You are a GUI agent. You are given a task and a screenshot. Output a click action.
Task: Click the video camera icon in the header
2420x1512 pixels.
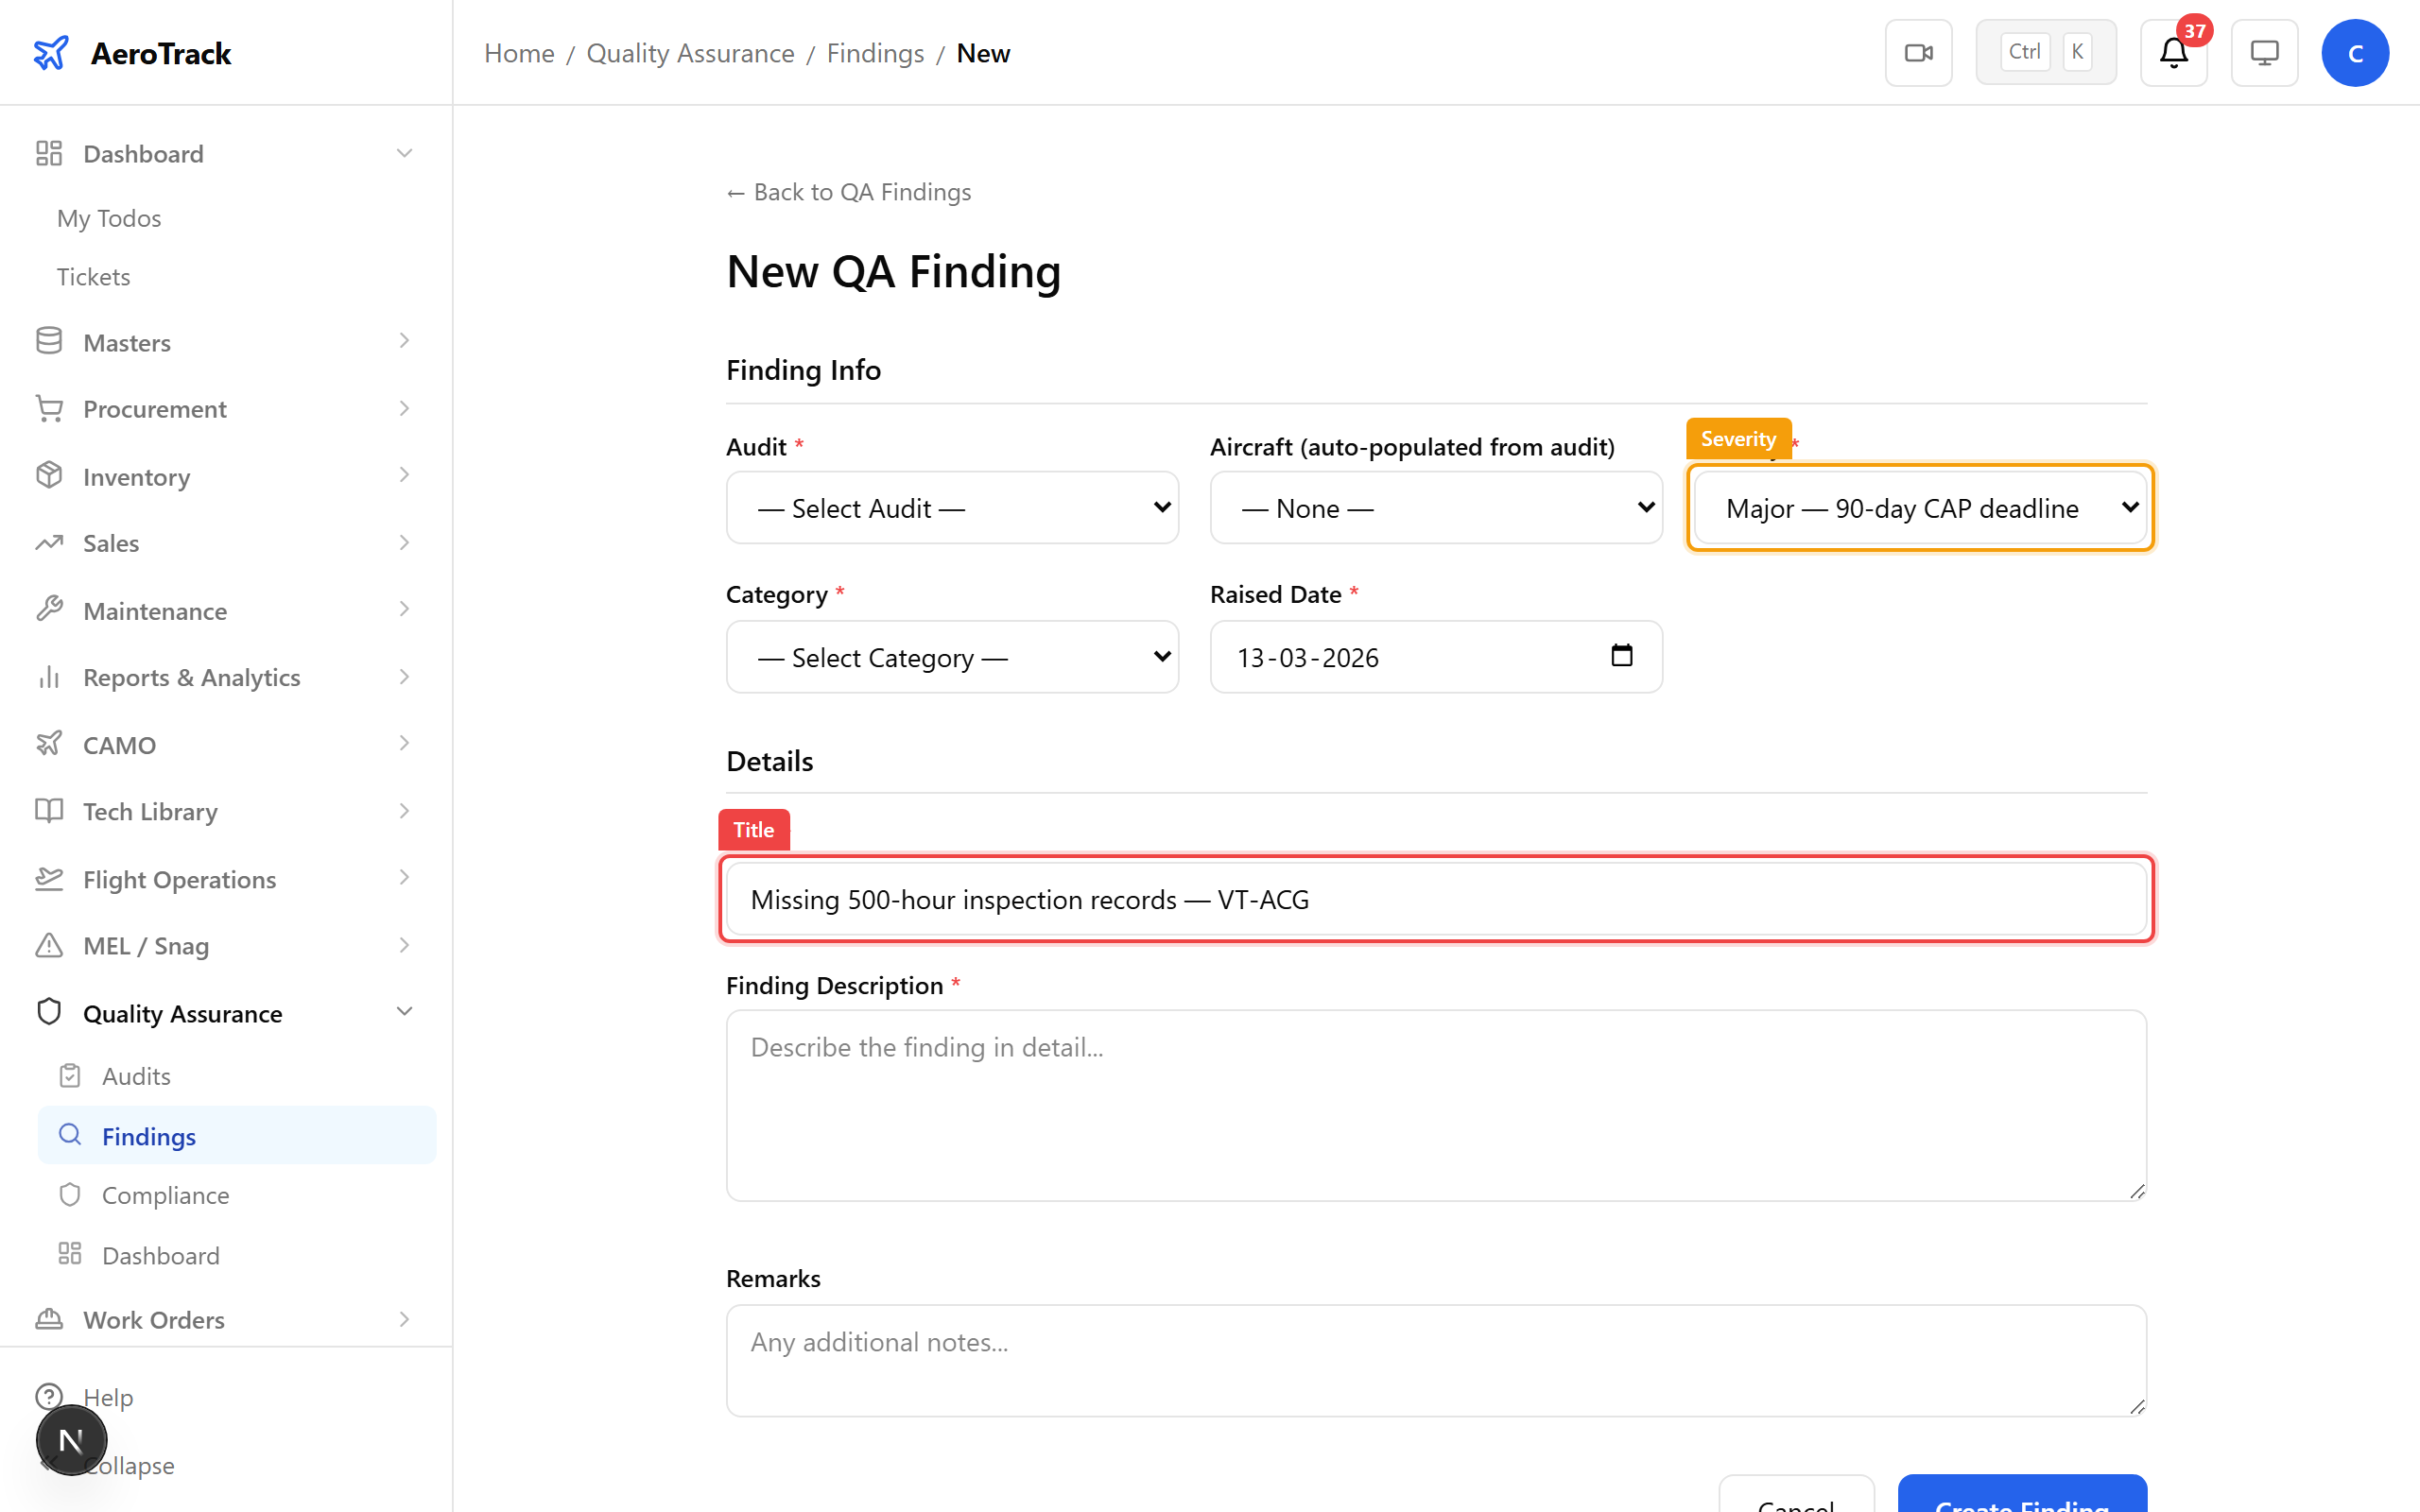coord(1917,52)
